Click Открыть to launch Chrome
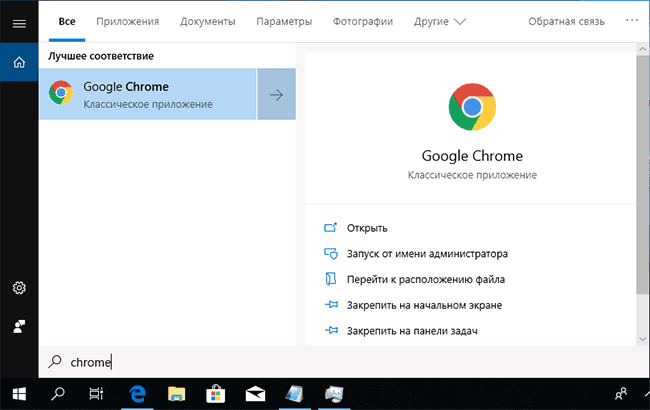650x410 pixels. point(367,228)
